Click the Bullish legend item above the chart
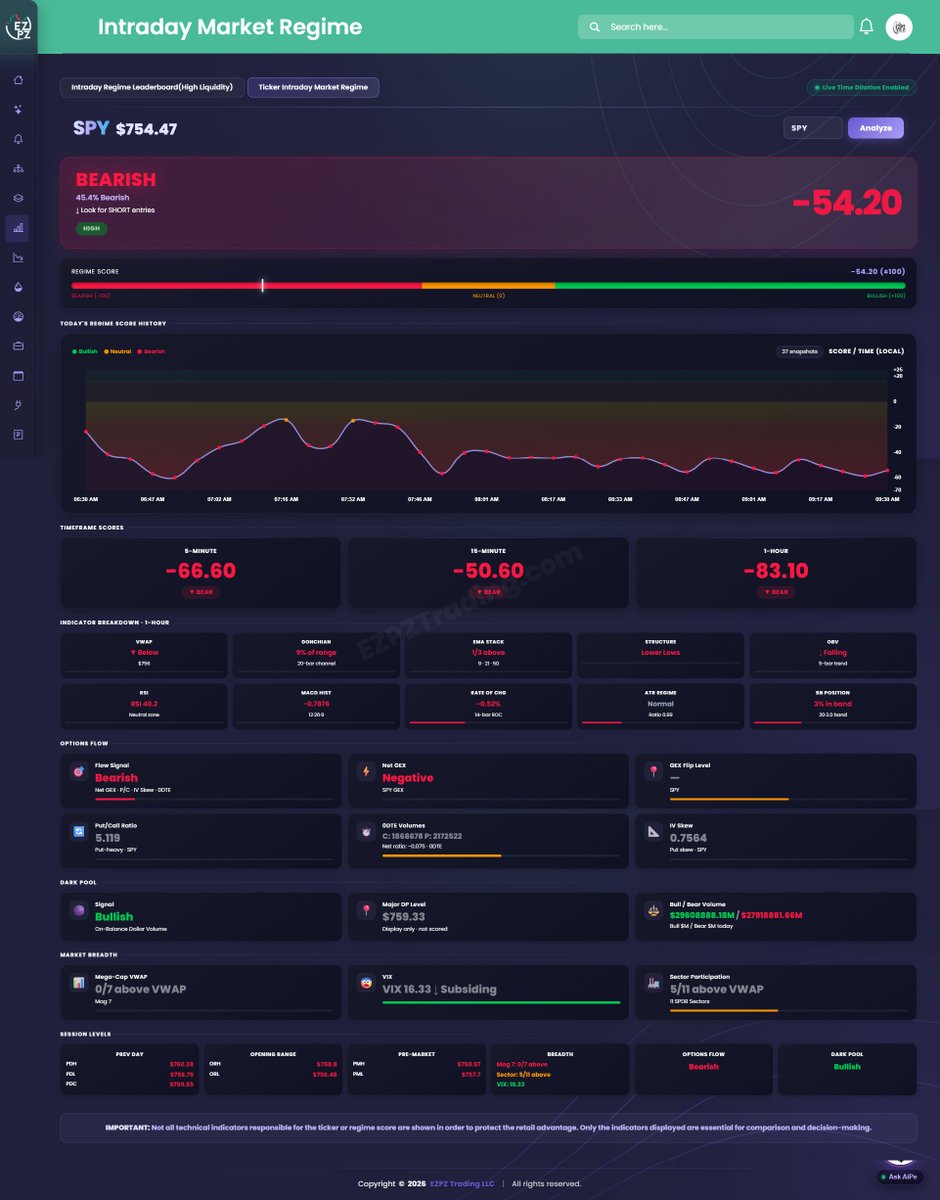 85,352
